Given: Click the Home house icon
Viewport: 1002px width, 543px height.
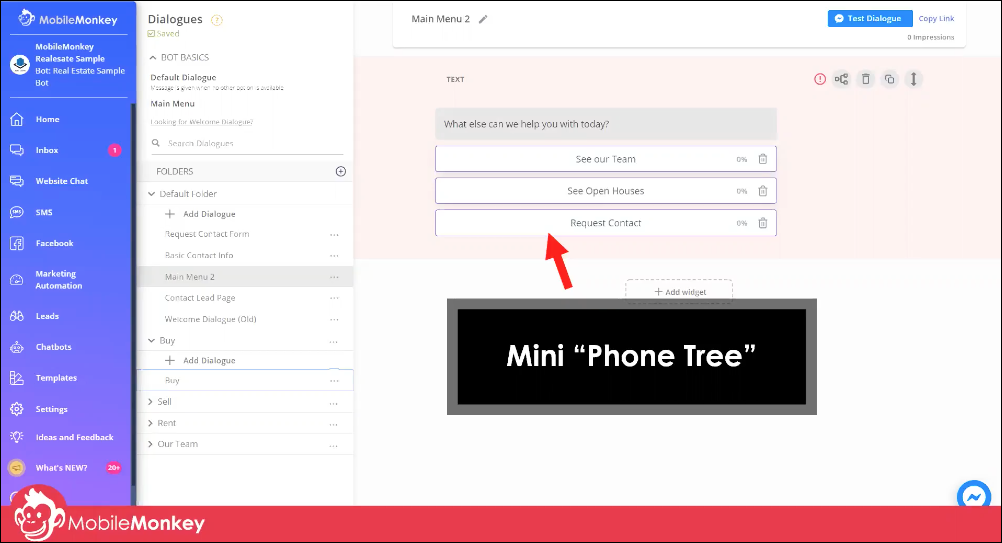Looking at the screenshot, I should click(x=17, y=119).
